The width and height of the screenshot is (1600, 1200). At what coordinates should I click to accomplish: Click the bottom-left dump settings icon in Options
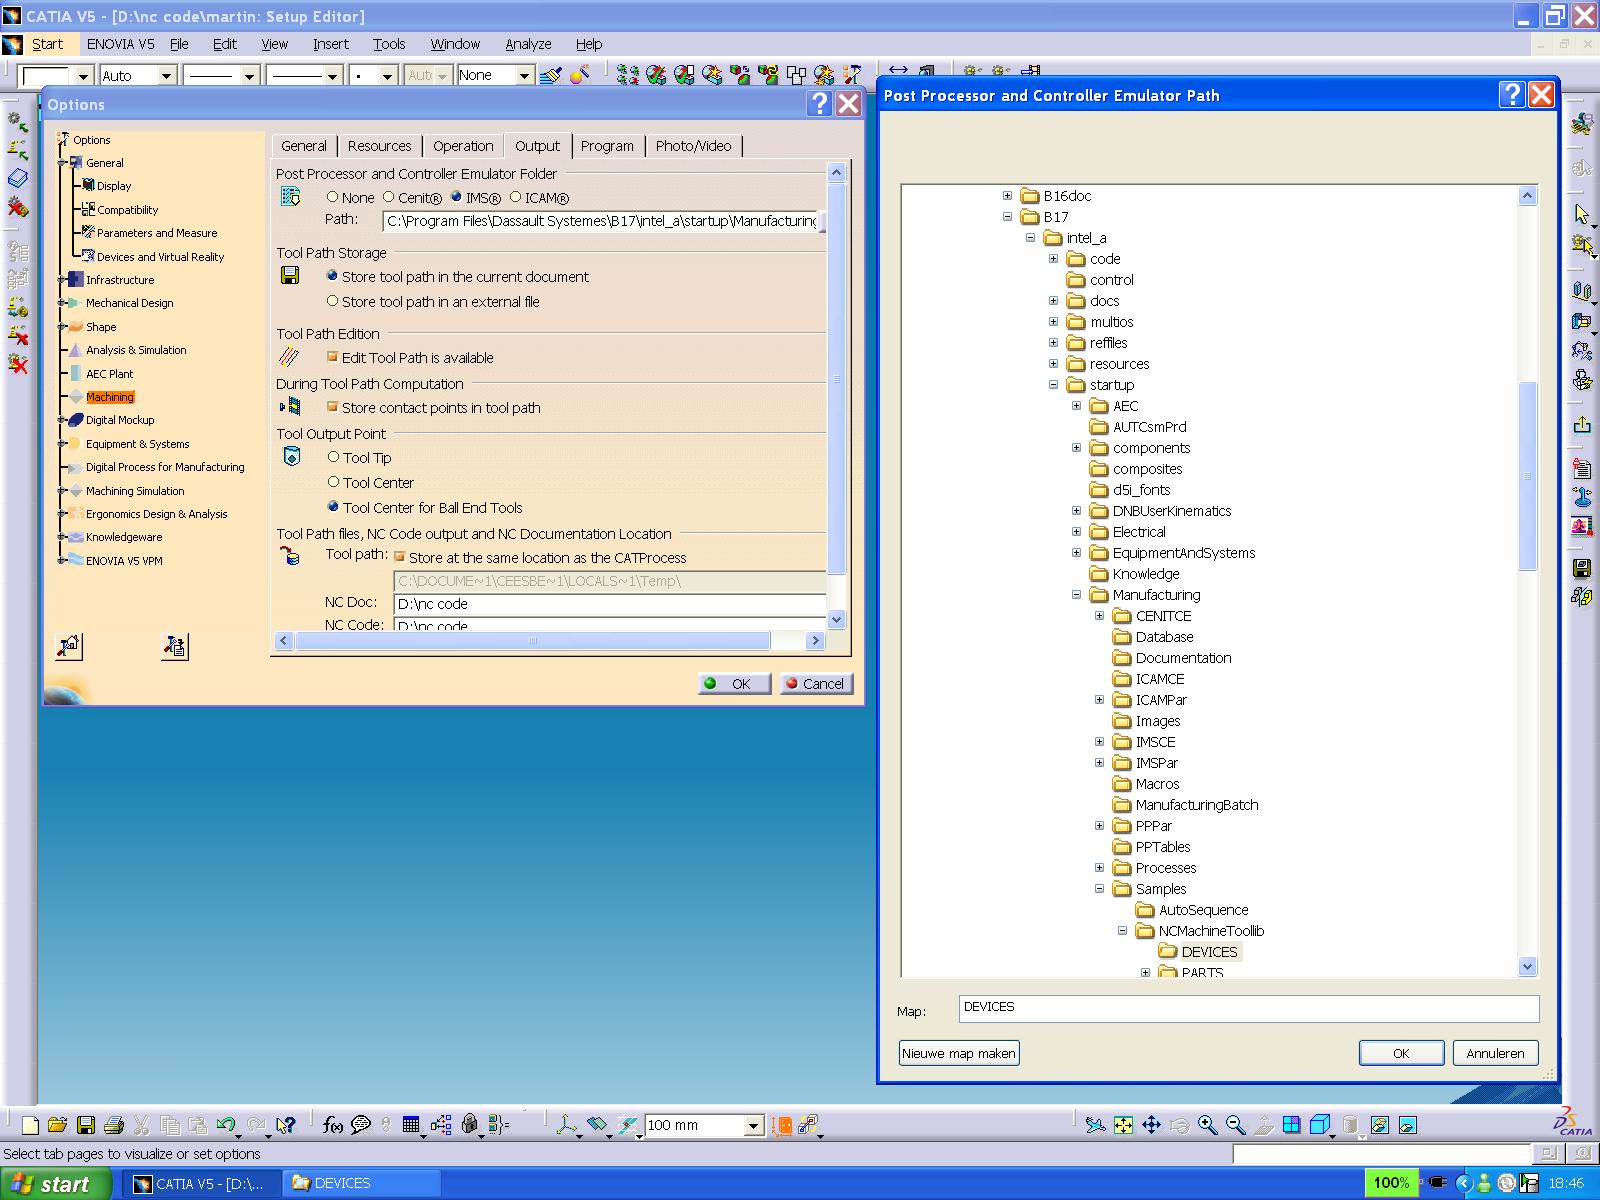coord(69,646)
